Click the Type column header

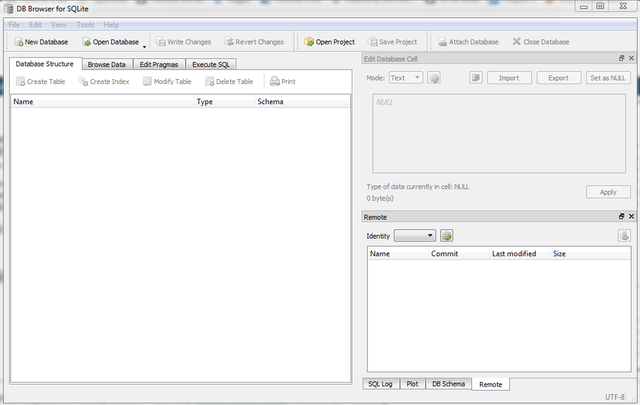pyautogui.click(x=224, y=102)
